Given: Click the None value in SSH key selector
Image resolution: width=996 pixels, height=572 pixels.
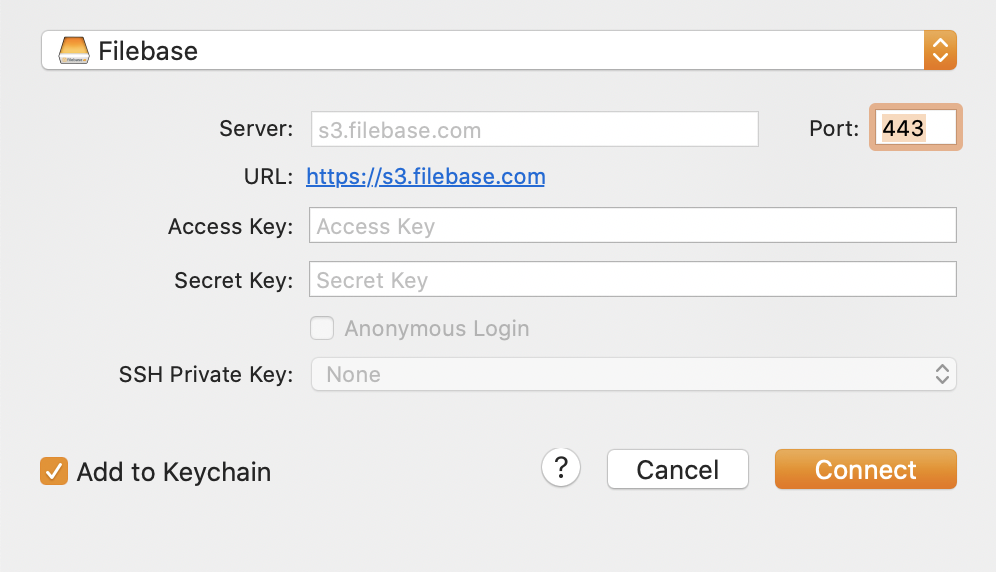Looking at the screenshot, I should pos(353,374).
